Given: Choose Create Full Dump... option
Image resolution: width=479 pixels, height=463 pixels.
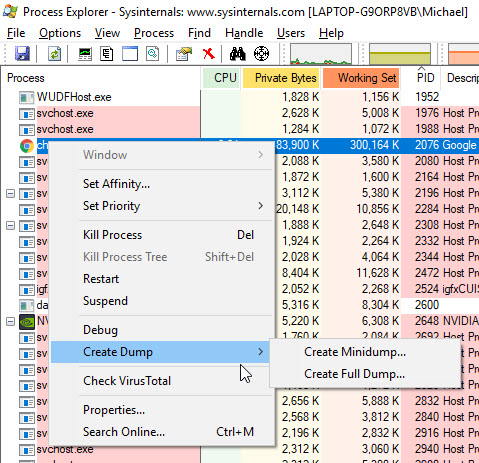Looking at the screenshot, I should coord(354,374).
